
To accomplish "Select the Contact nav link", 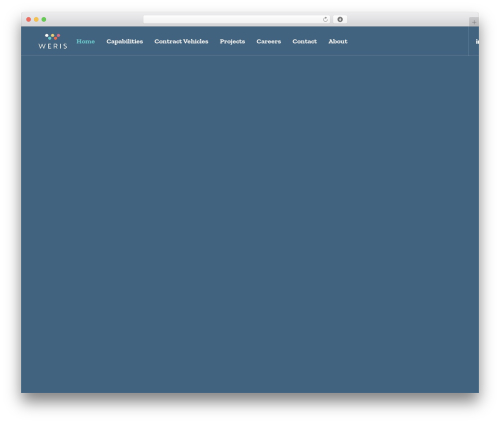I will pos(305,41).
